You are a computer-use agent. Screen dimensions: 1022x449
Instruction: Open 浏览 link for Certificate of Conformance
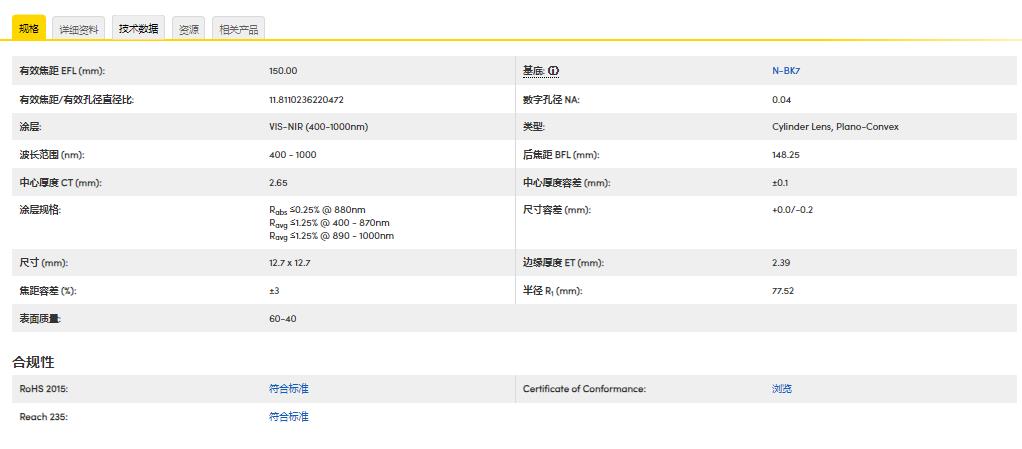pos(781,389)
